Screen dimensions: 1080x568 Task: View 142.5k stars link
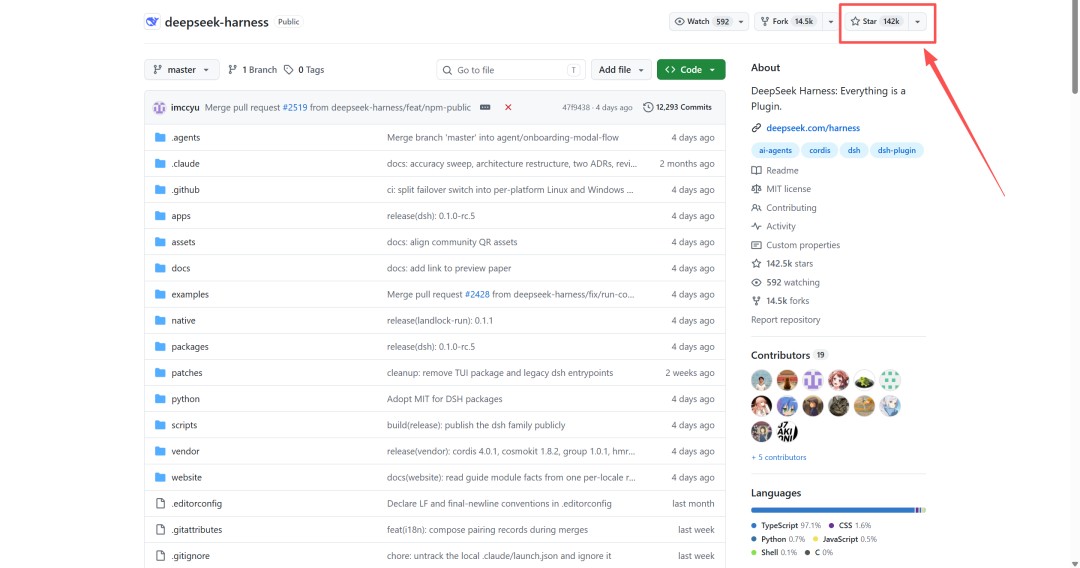click(789, 263)
